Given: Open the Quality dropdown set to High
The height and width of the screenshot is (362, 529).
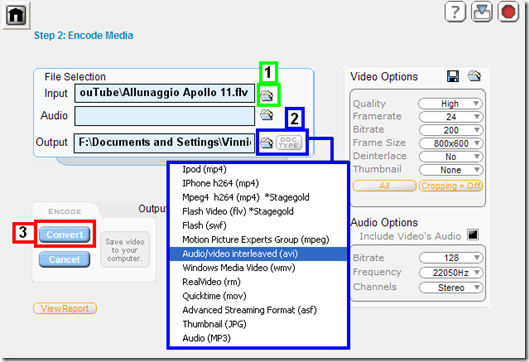Looking at the screenshot, I should point(450,104).
